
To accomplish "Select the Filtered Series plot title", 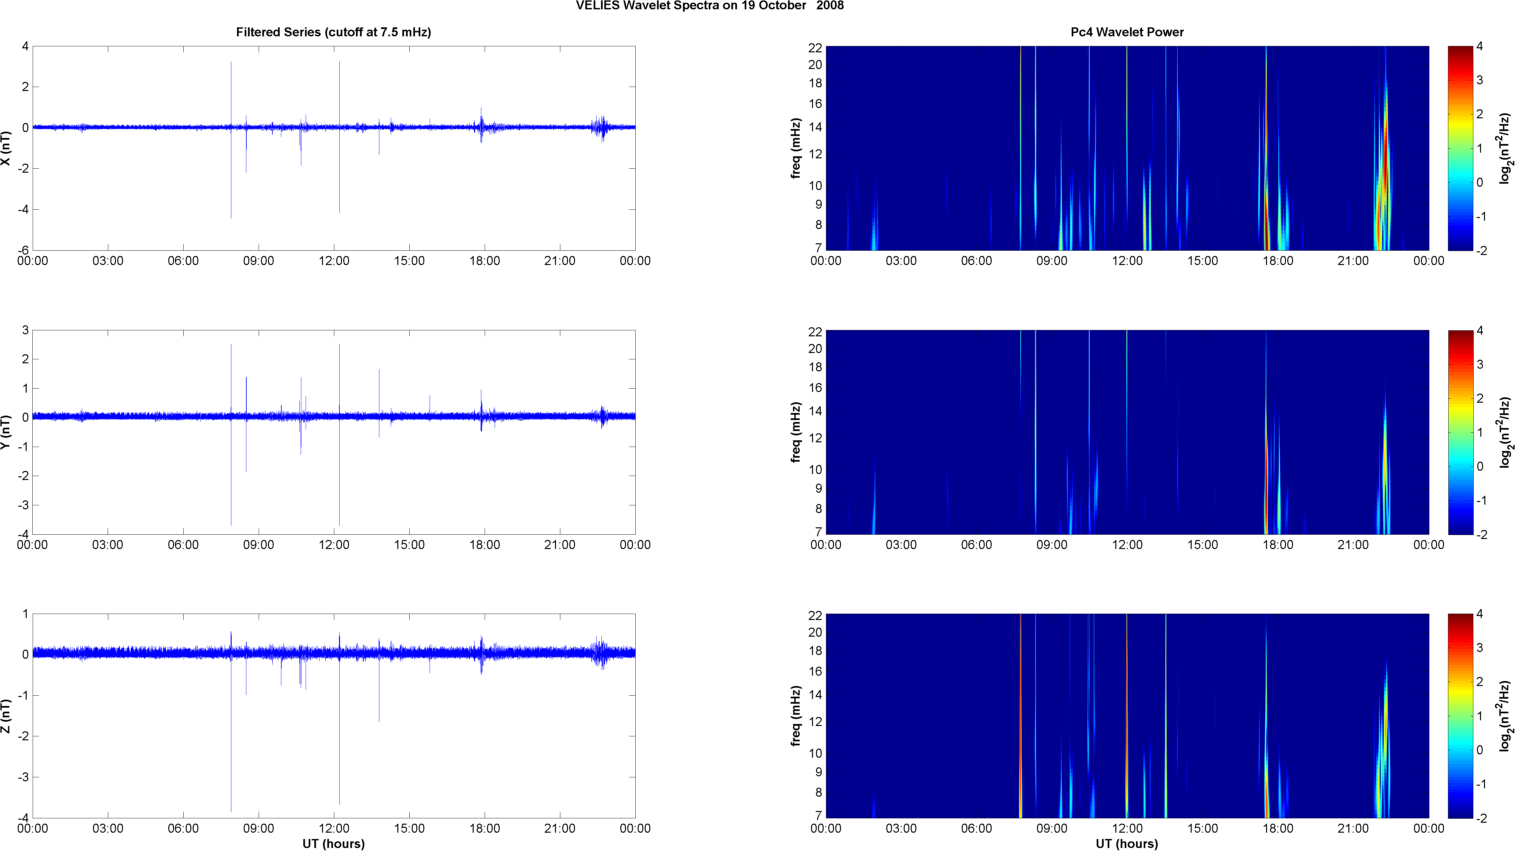I will pyautogui.click(x=333, y=32).
